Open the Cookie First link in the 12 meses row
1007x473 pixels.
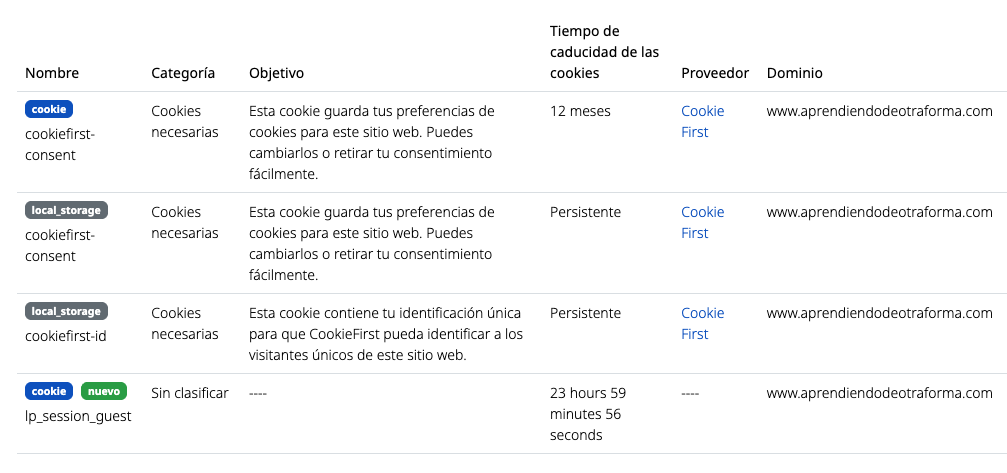coord(702,121)
